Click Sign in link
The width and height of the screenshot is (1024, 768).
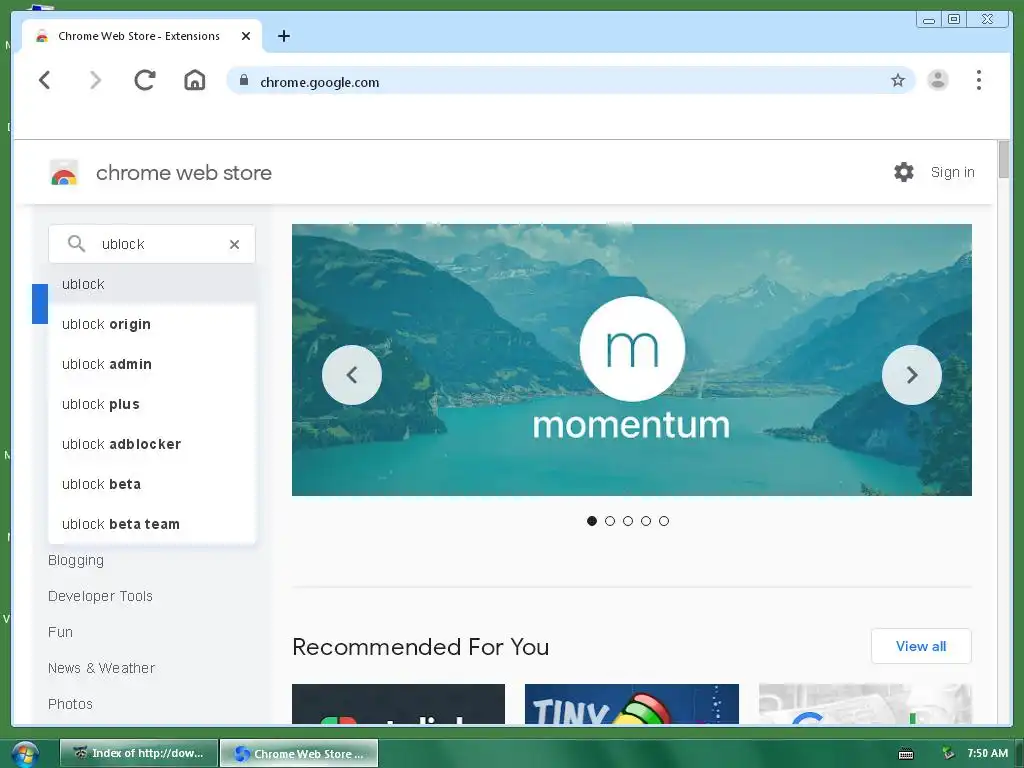point(952,172)
